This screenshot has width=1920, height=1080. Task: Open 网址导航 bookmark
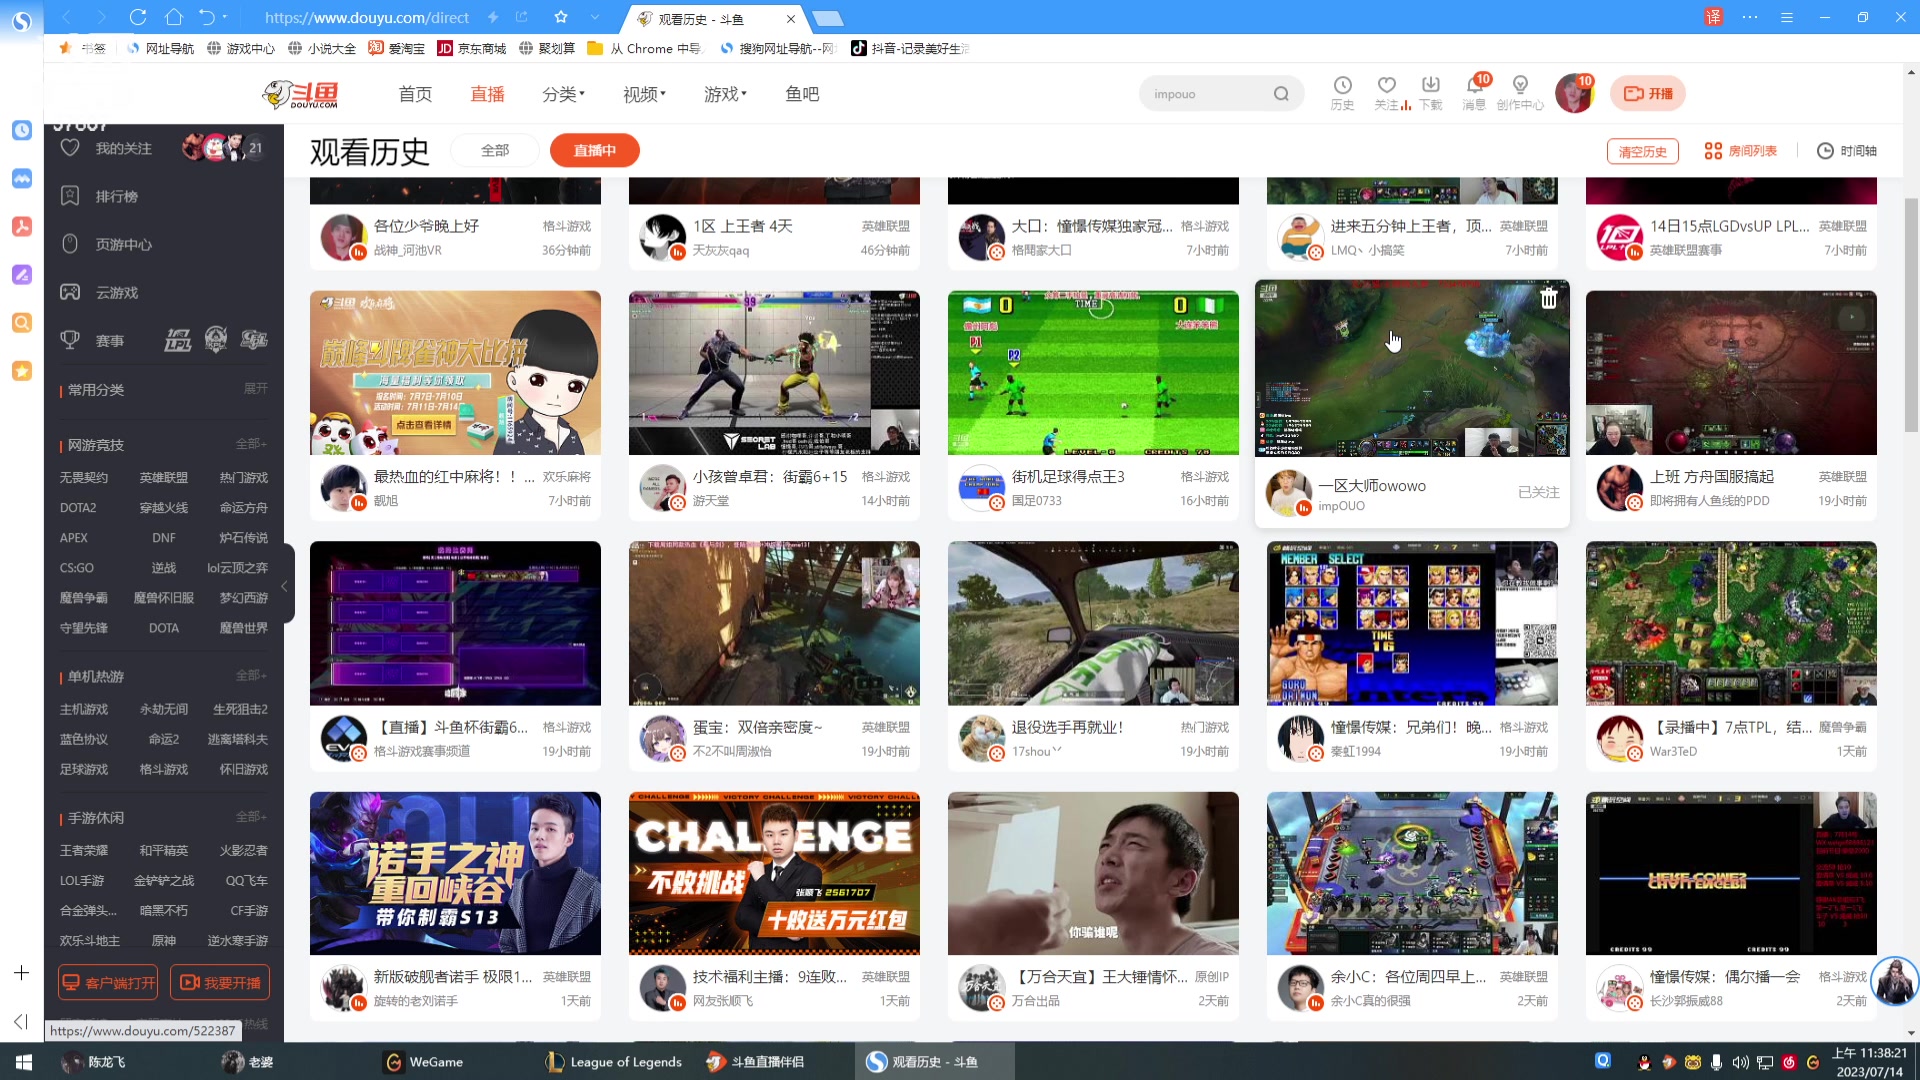(160, 48)
